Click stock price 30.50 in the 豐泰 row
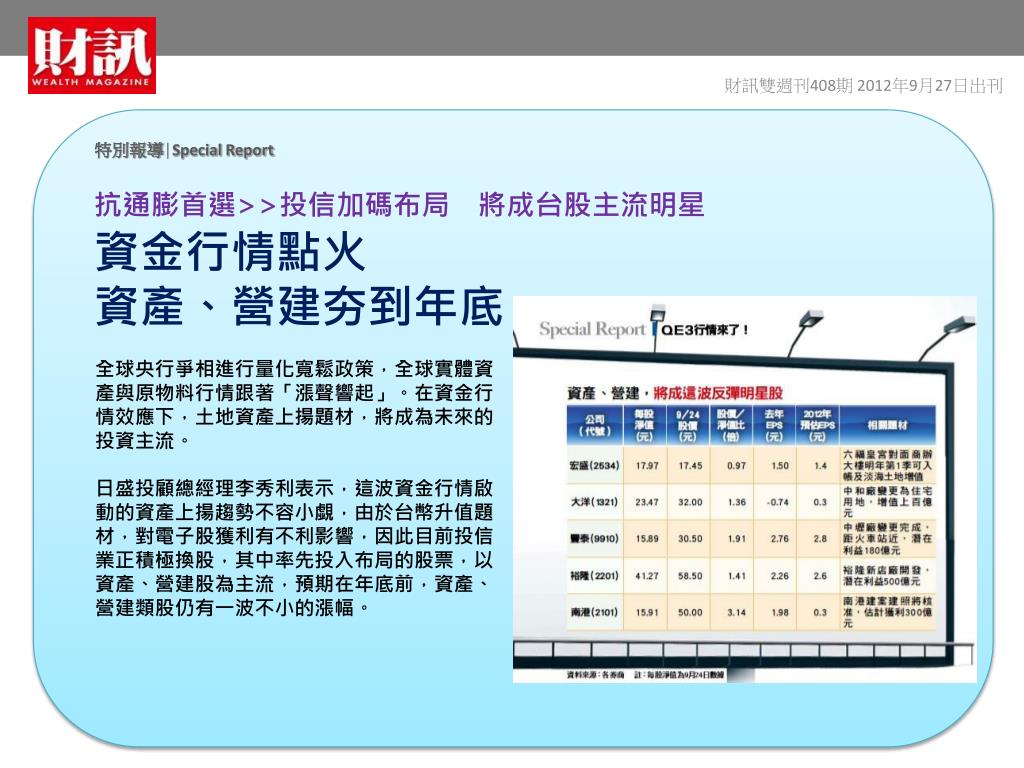This screenshot has height=768, width=1024. tap(690, 539)
